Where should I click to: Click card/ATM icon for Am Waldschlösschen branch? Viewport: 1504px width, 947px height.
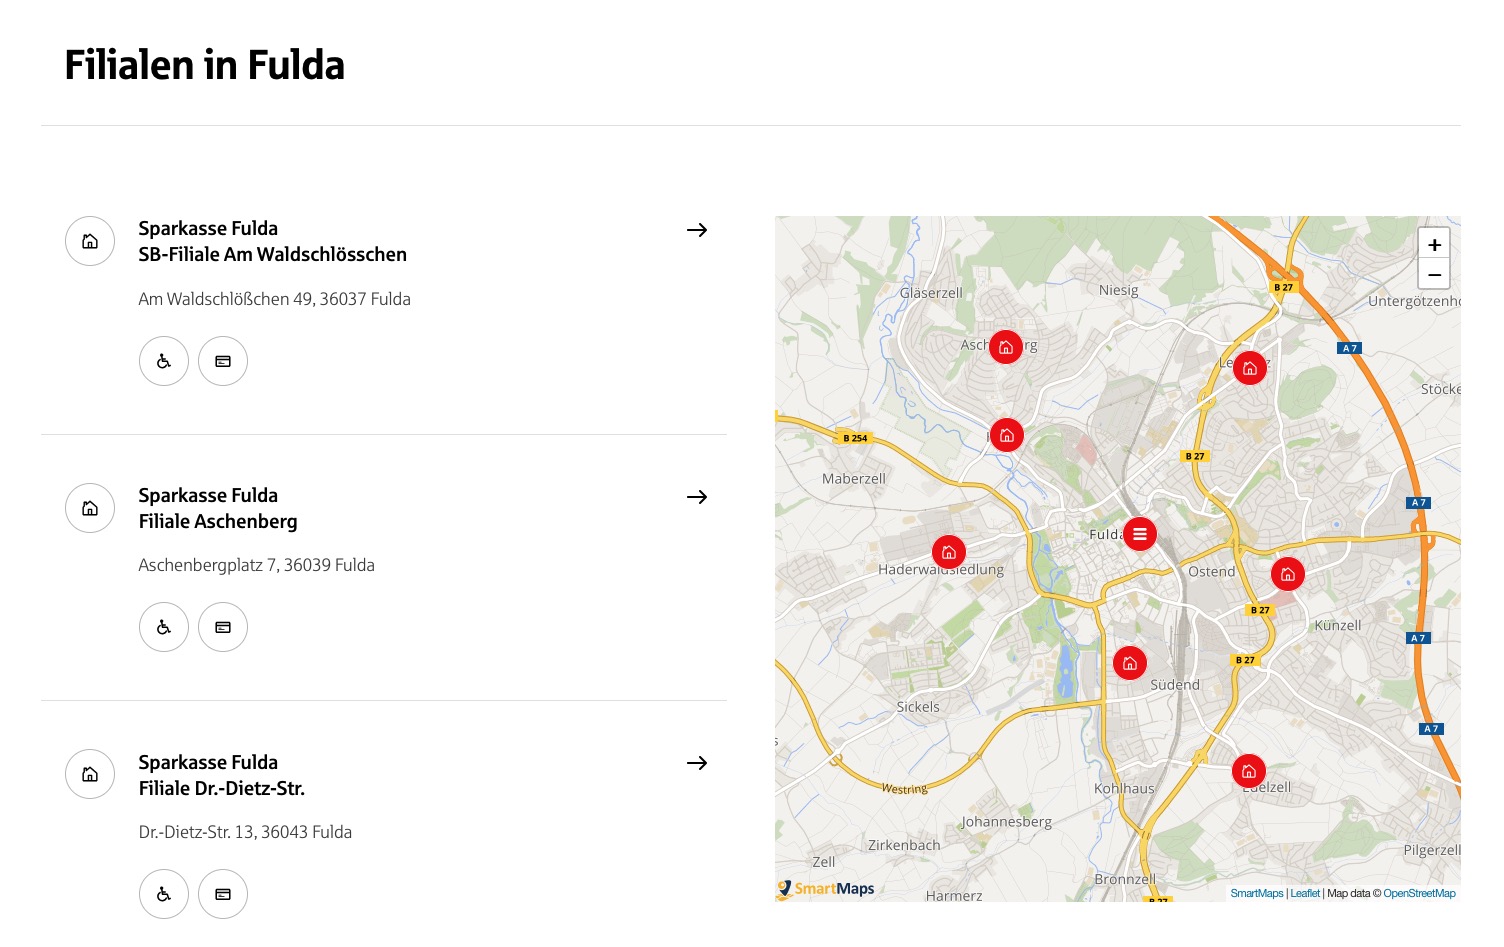pos(223,361)
